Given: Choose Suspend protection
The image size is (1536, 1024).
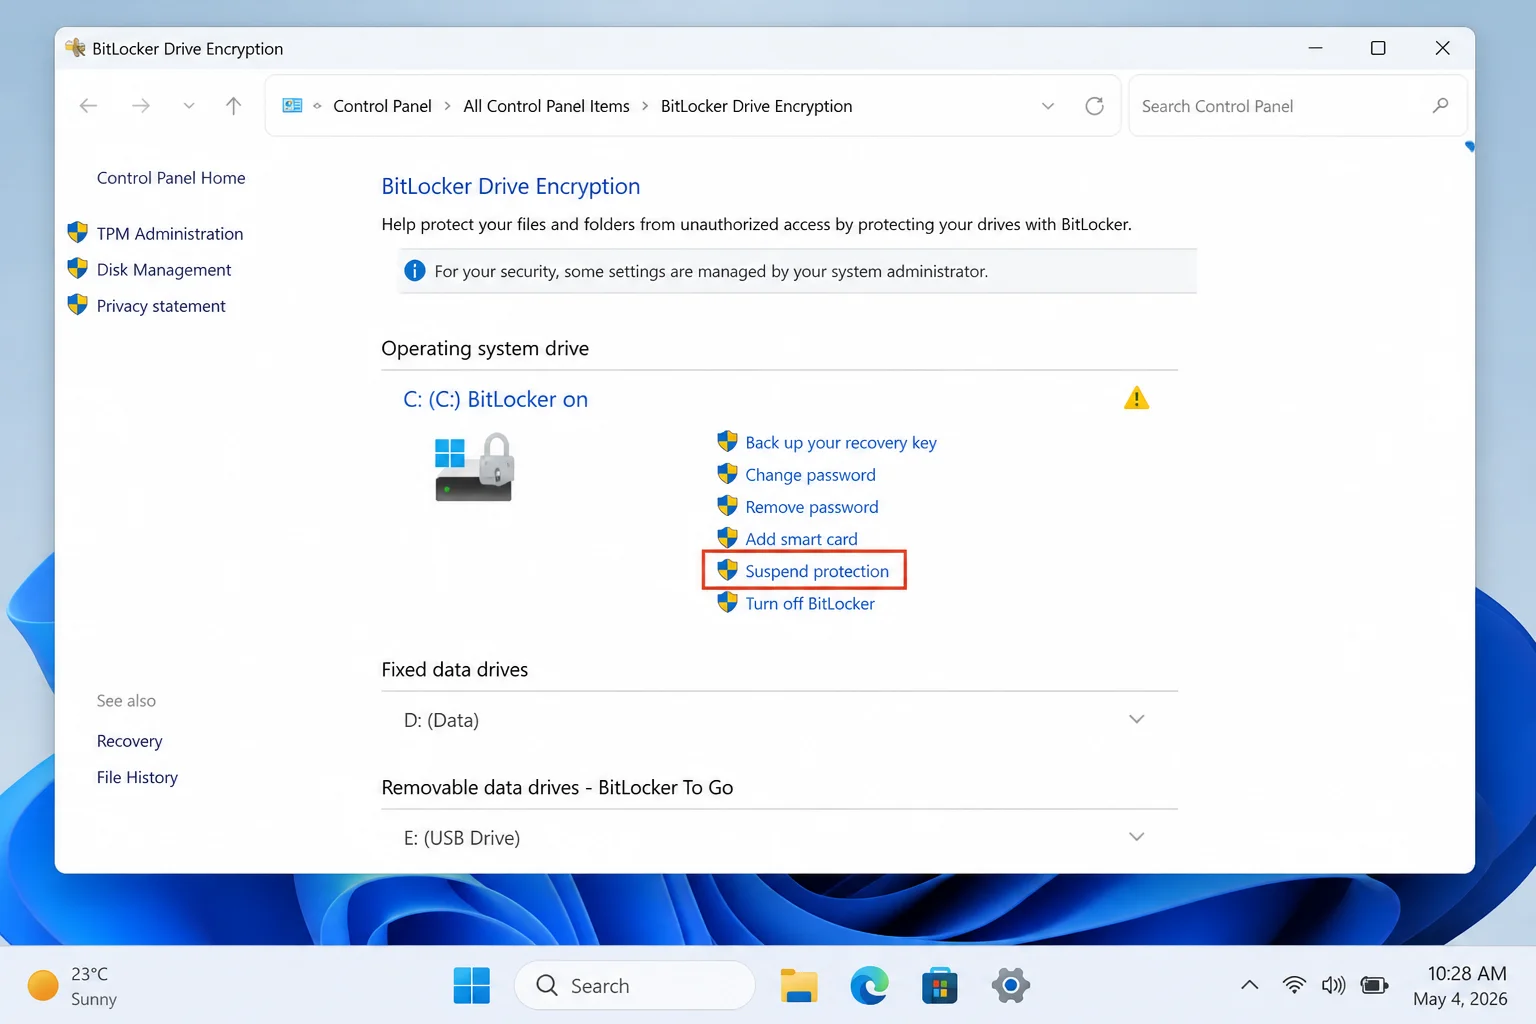Looking at the screenshot, I should pos(817,571).
